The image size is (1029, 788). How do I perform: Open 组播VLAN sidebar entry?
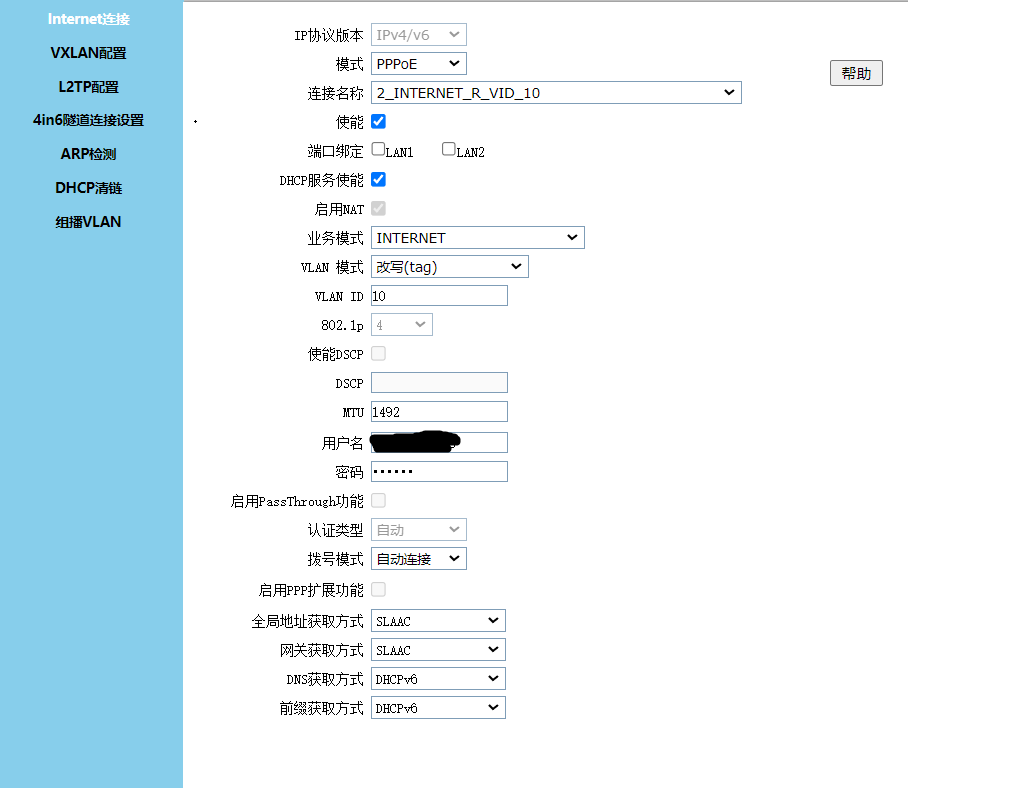(x=89, y=222)
